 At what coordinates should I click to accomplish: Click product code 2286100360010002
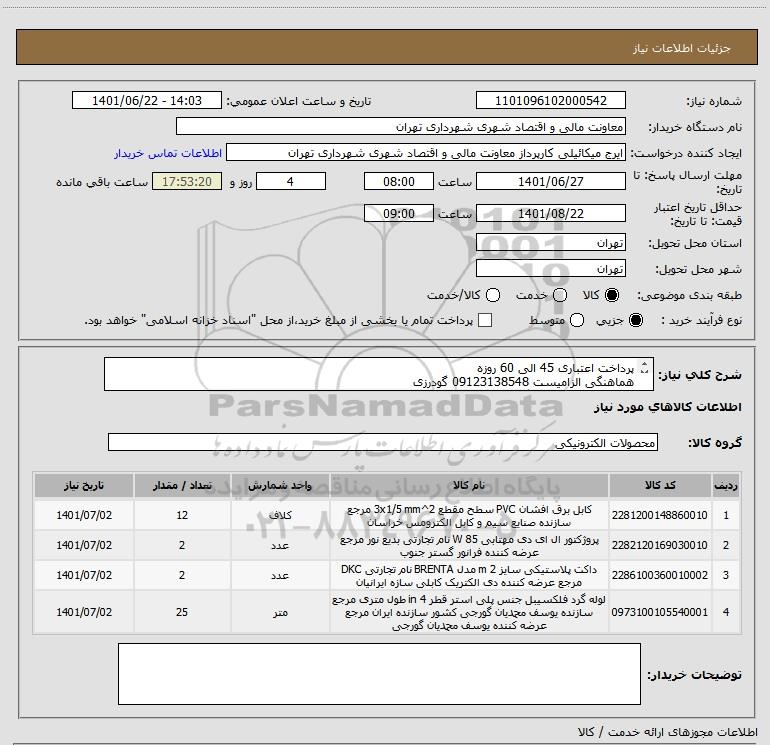(x=660, y=575)
